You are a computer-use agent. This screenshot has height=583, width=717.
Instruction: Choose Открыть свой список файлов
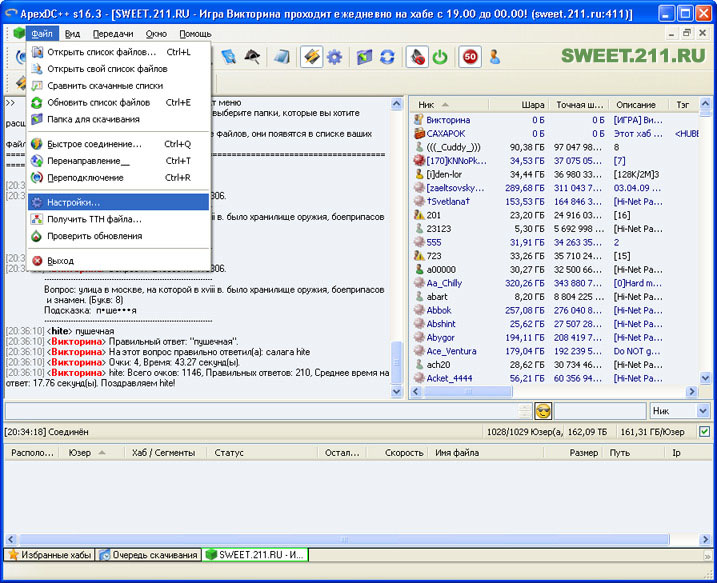click(119, 69)
